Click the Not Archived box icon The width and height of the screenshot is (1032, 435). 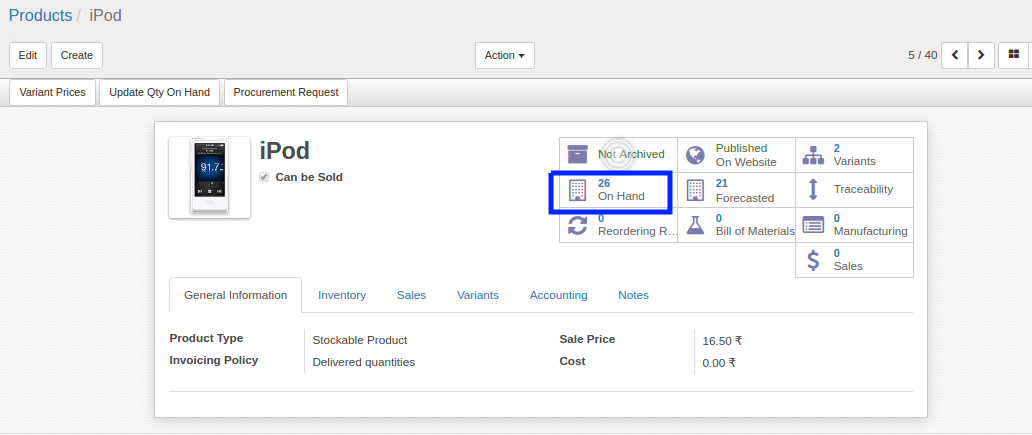click(577, 155)
